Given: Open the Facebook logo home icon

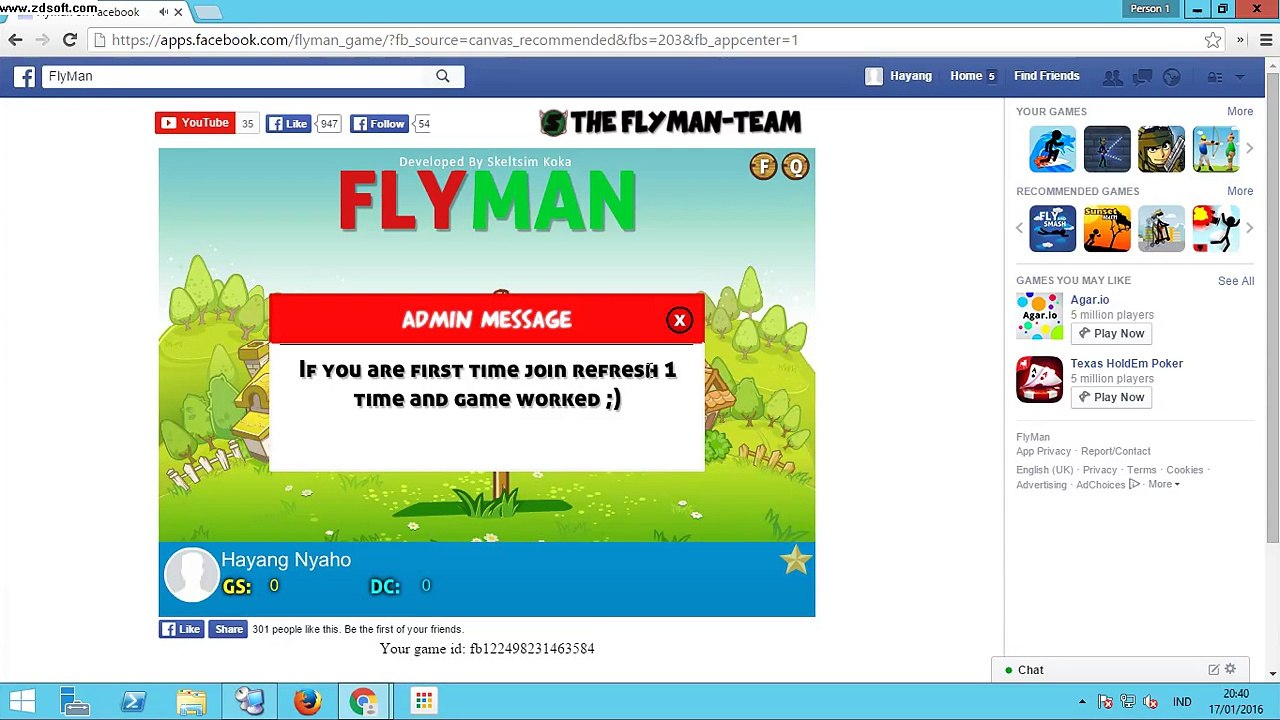Looking at the screenshot, I should pyautogui.click(x=25, y=76).
